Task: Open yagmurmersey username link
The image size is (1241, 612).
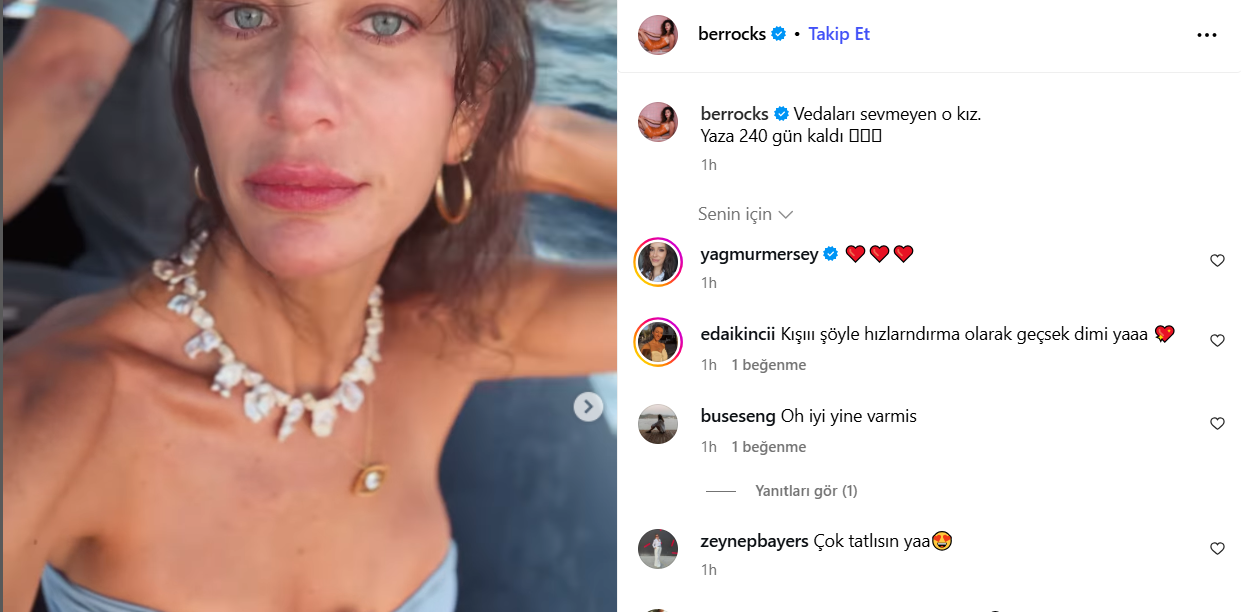Action: click(759, 254)
